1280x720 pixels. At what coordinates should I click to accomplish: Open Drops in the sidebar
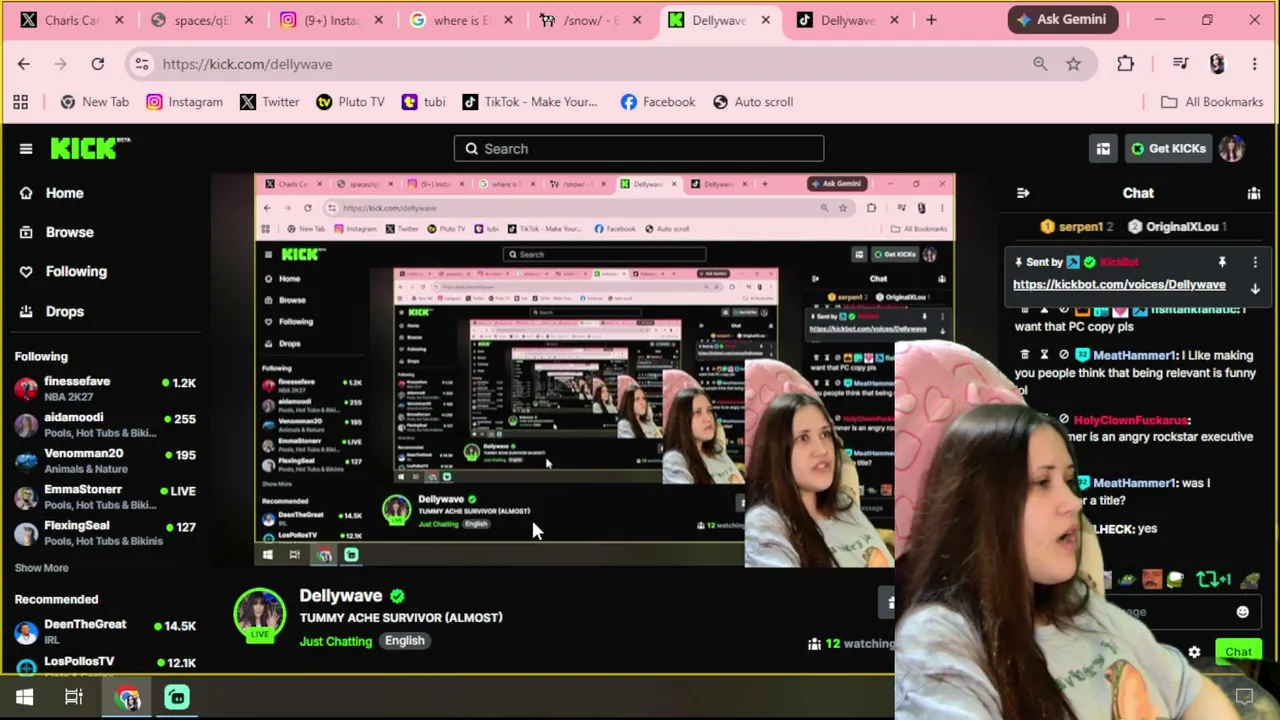point(64,311)
